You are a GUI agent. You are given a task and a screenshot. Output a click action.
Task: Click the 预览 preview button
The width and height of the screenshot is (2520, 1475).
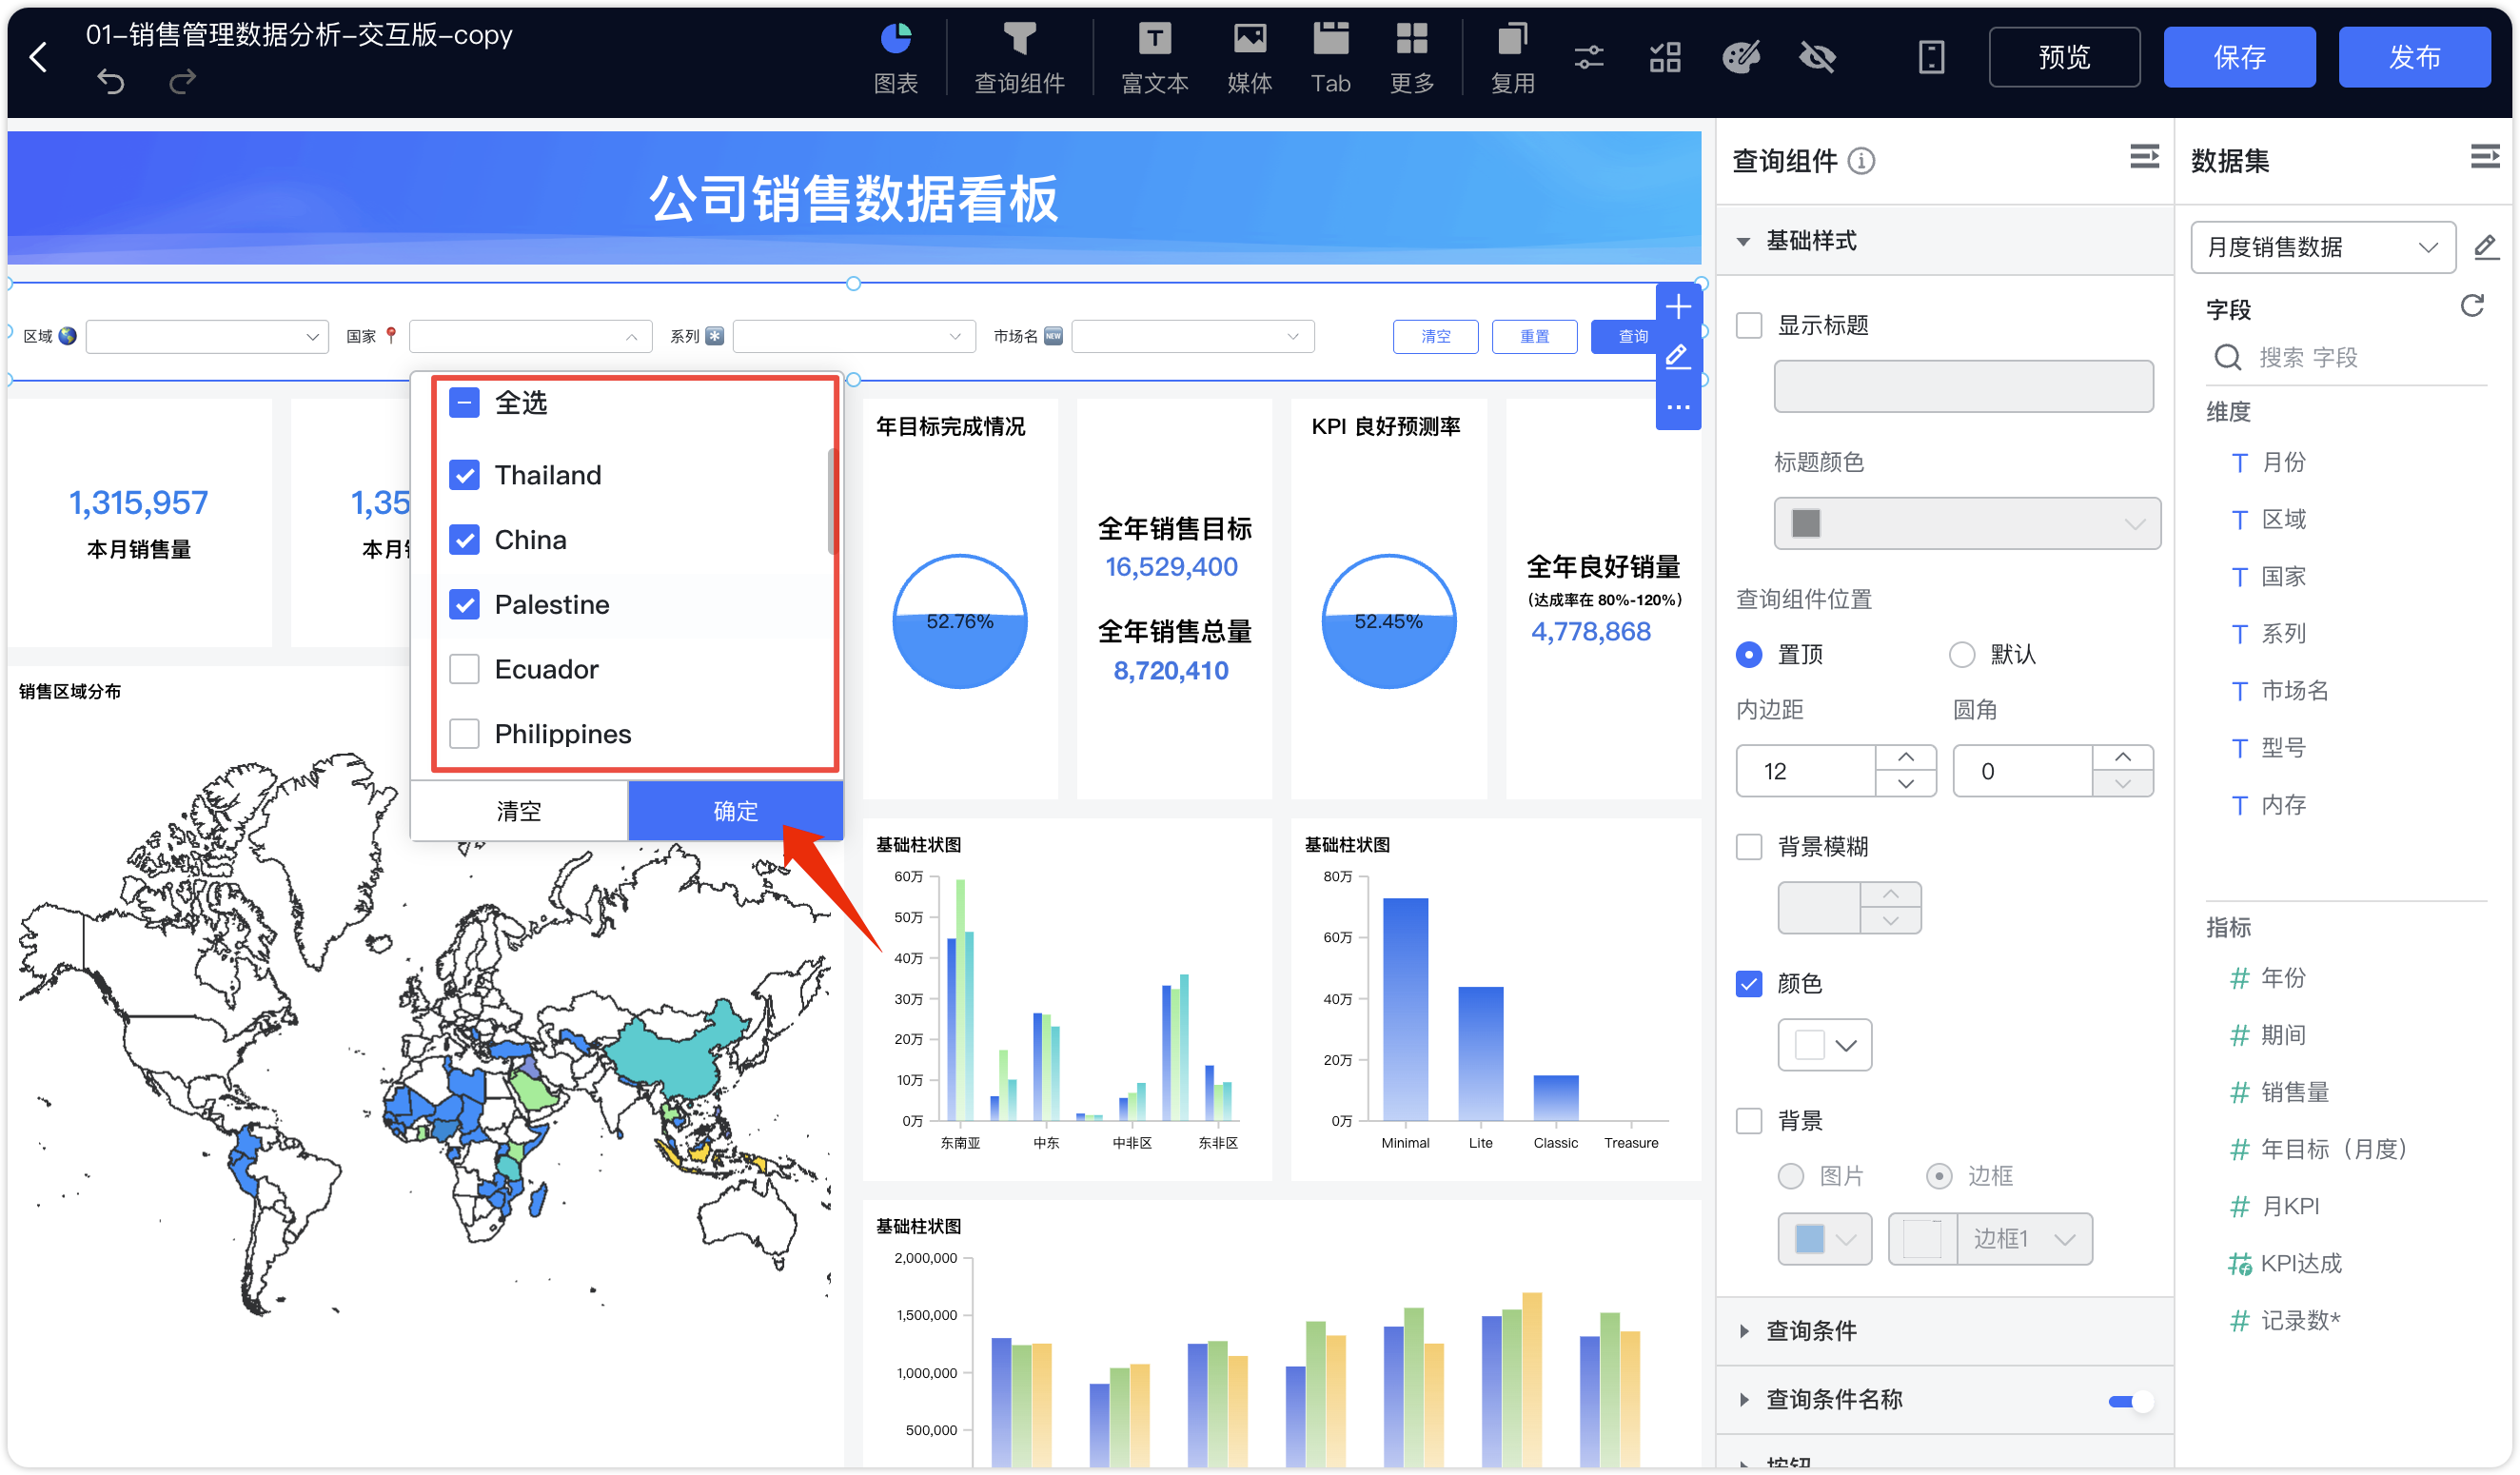click(2063, 57)
